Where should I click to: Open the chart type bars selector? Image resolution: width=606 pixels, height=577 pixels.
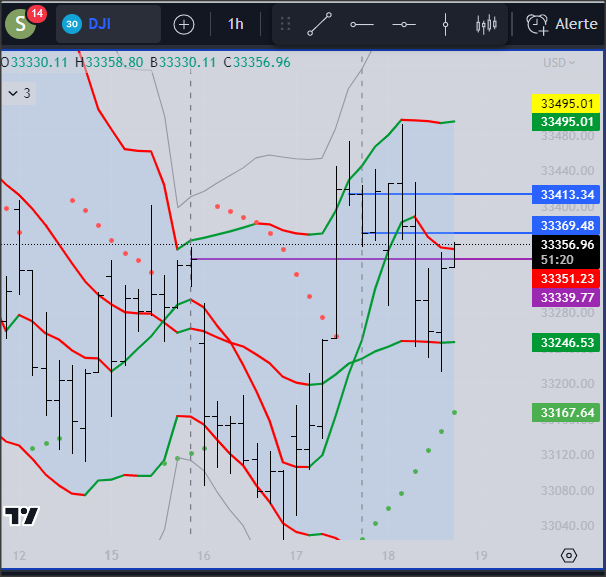(486, 24)
